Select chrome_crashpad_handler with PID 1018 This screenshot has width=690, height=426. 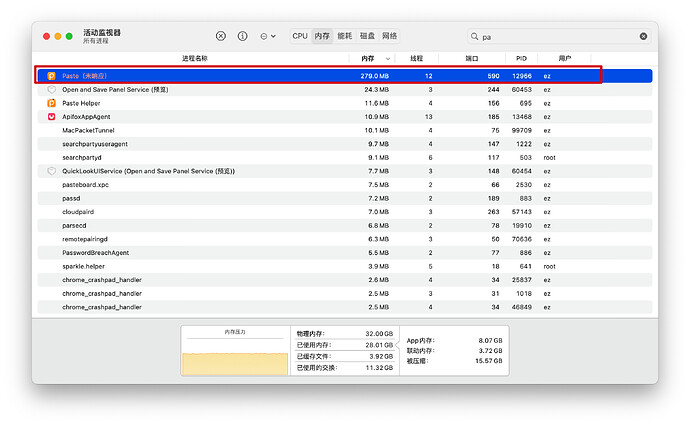[345, 294]
